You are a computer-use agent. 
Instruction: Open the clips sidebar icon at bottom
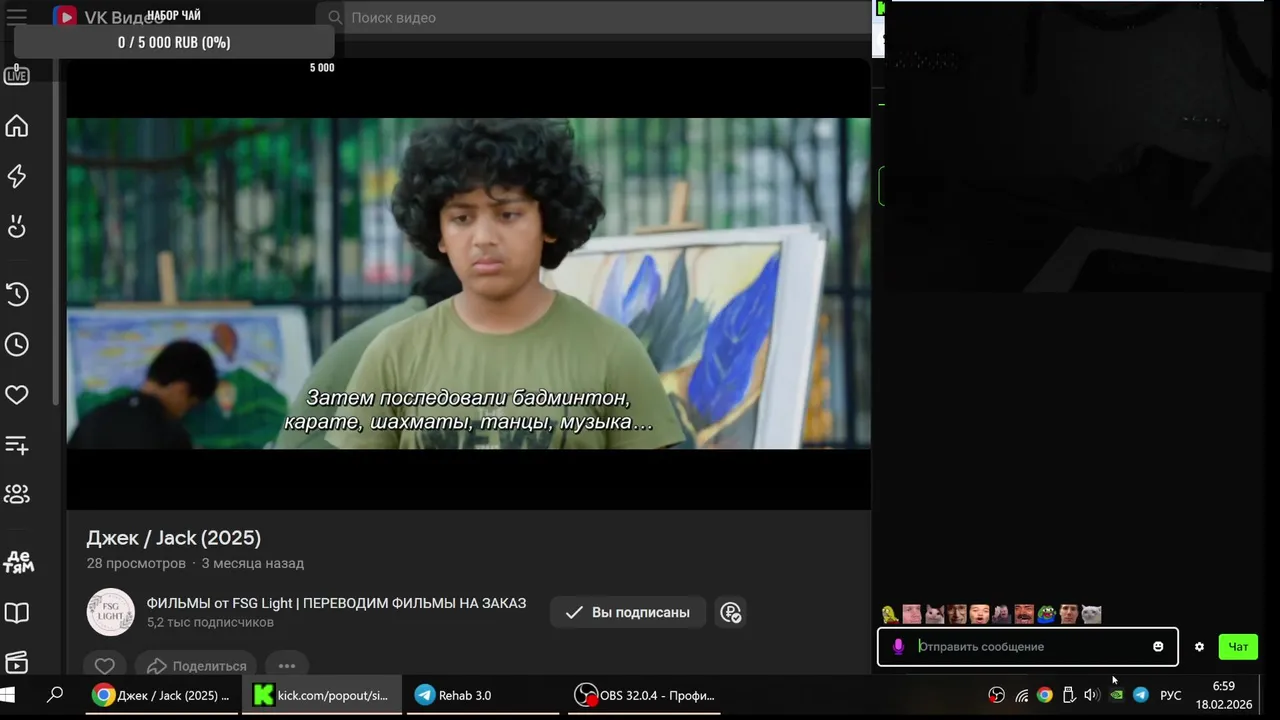click(16, 662)
